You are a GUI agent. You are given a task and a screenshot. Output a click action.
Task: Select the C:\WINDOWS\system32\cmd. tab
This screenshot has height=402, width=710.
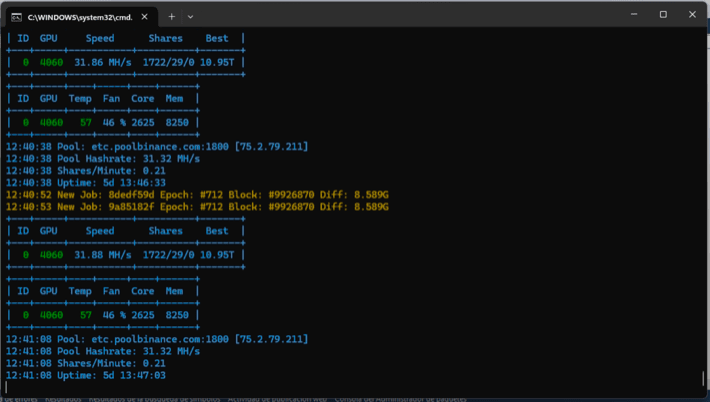point(82,17)
